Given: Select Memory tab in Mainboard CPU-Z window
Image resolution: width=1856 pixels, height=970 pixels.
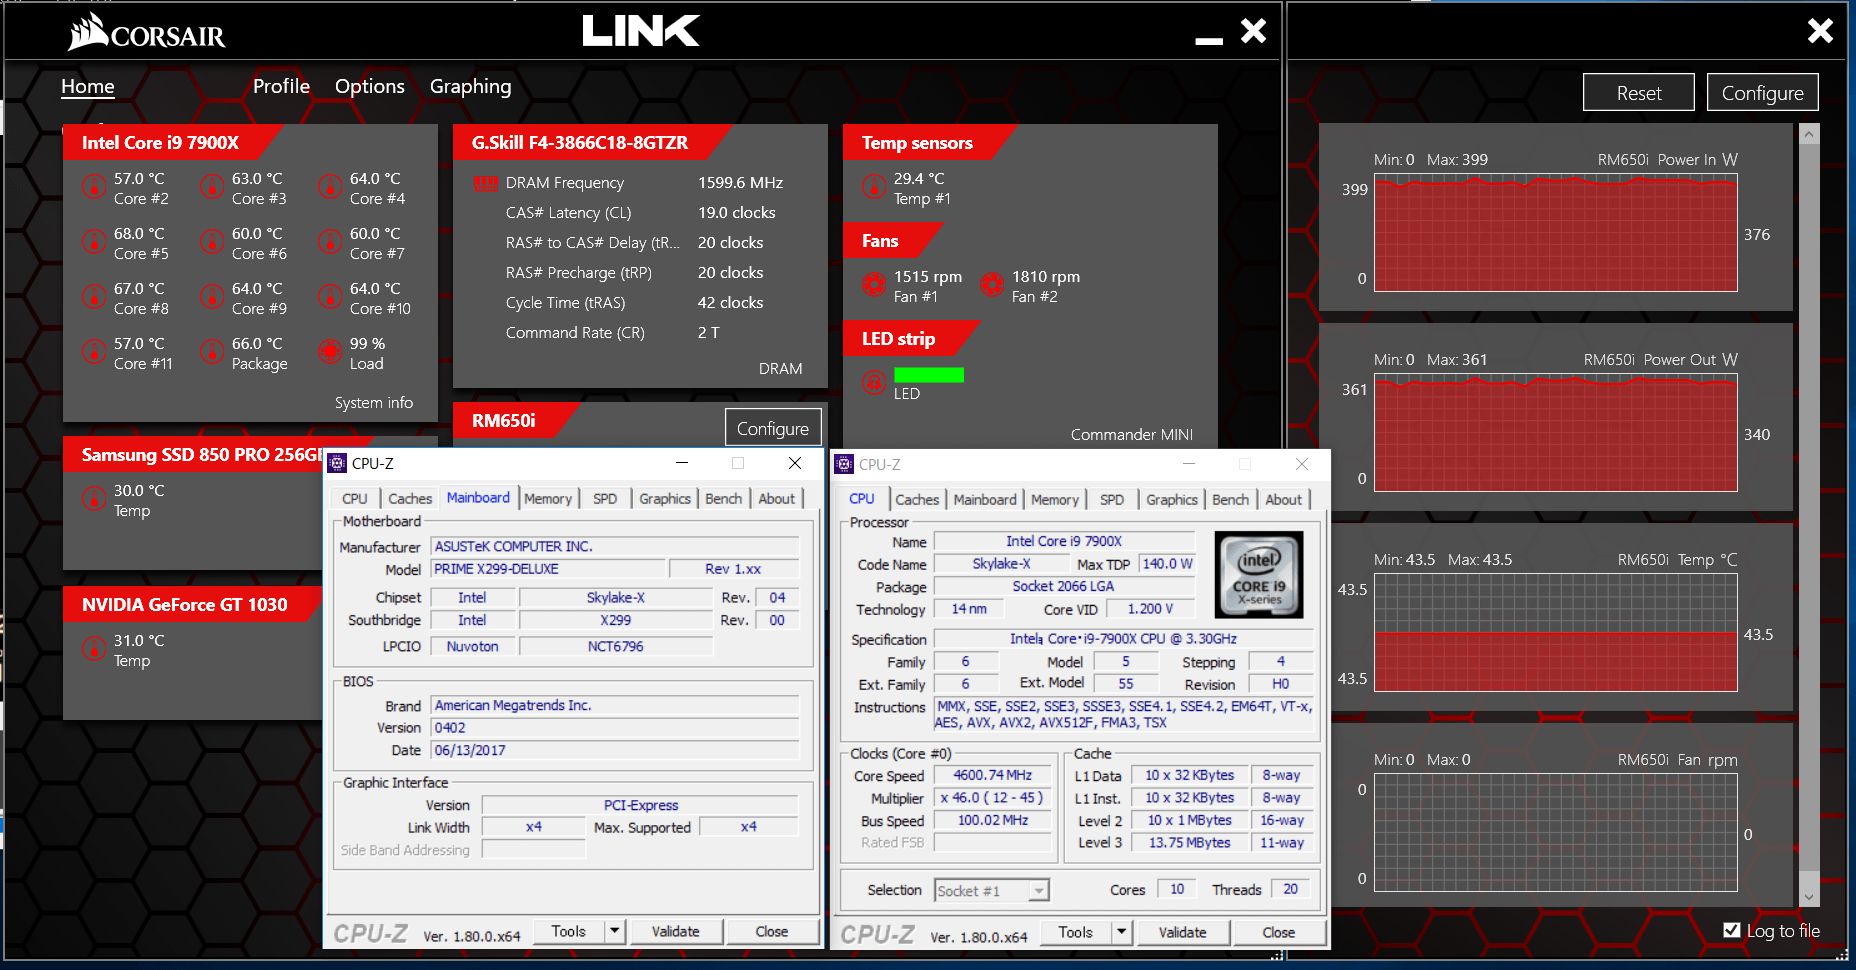Looking at the screenshot, I should (548, 498).
